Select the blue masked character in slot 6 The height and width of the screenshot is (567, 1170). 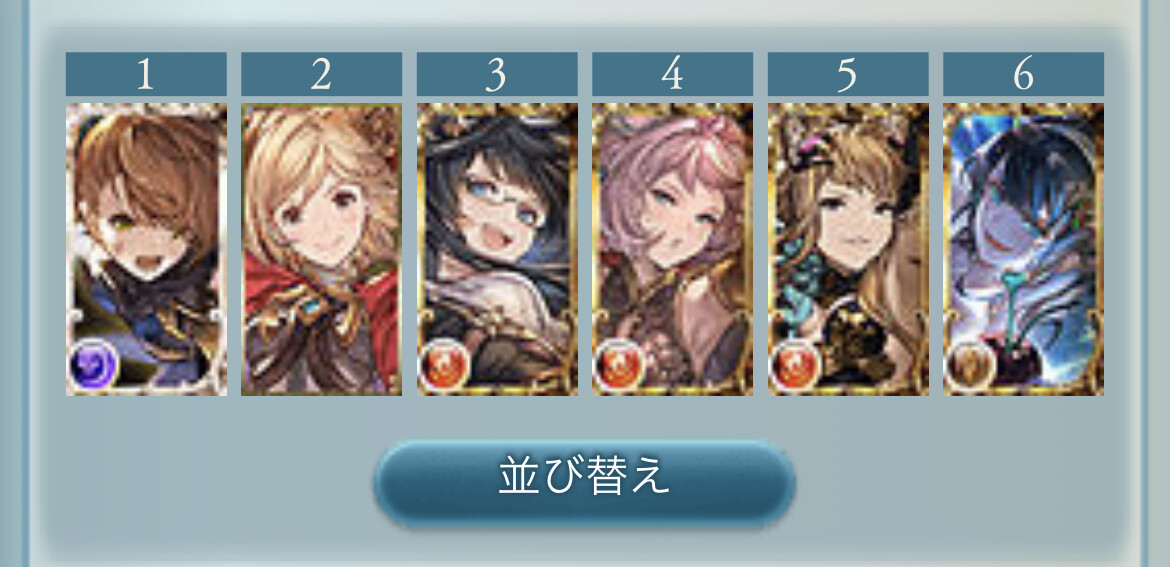click(1024, 249)
